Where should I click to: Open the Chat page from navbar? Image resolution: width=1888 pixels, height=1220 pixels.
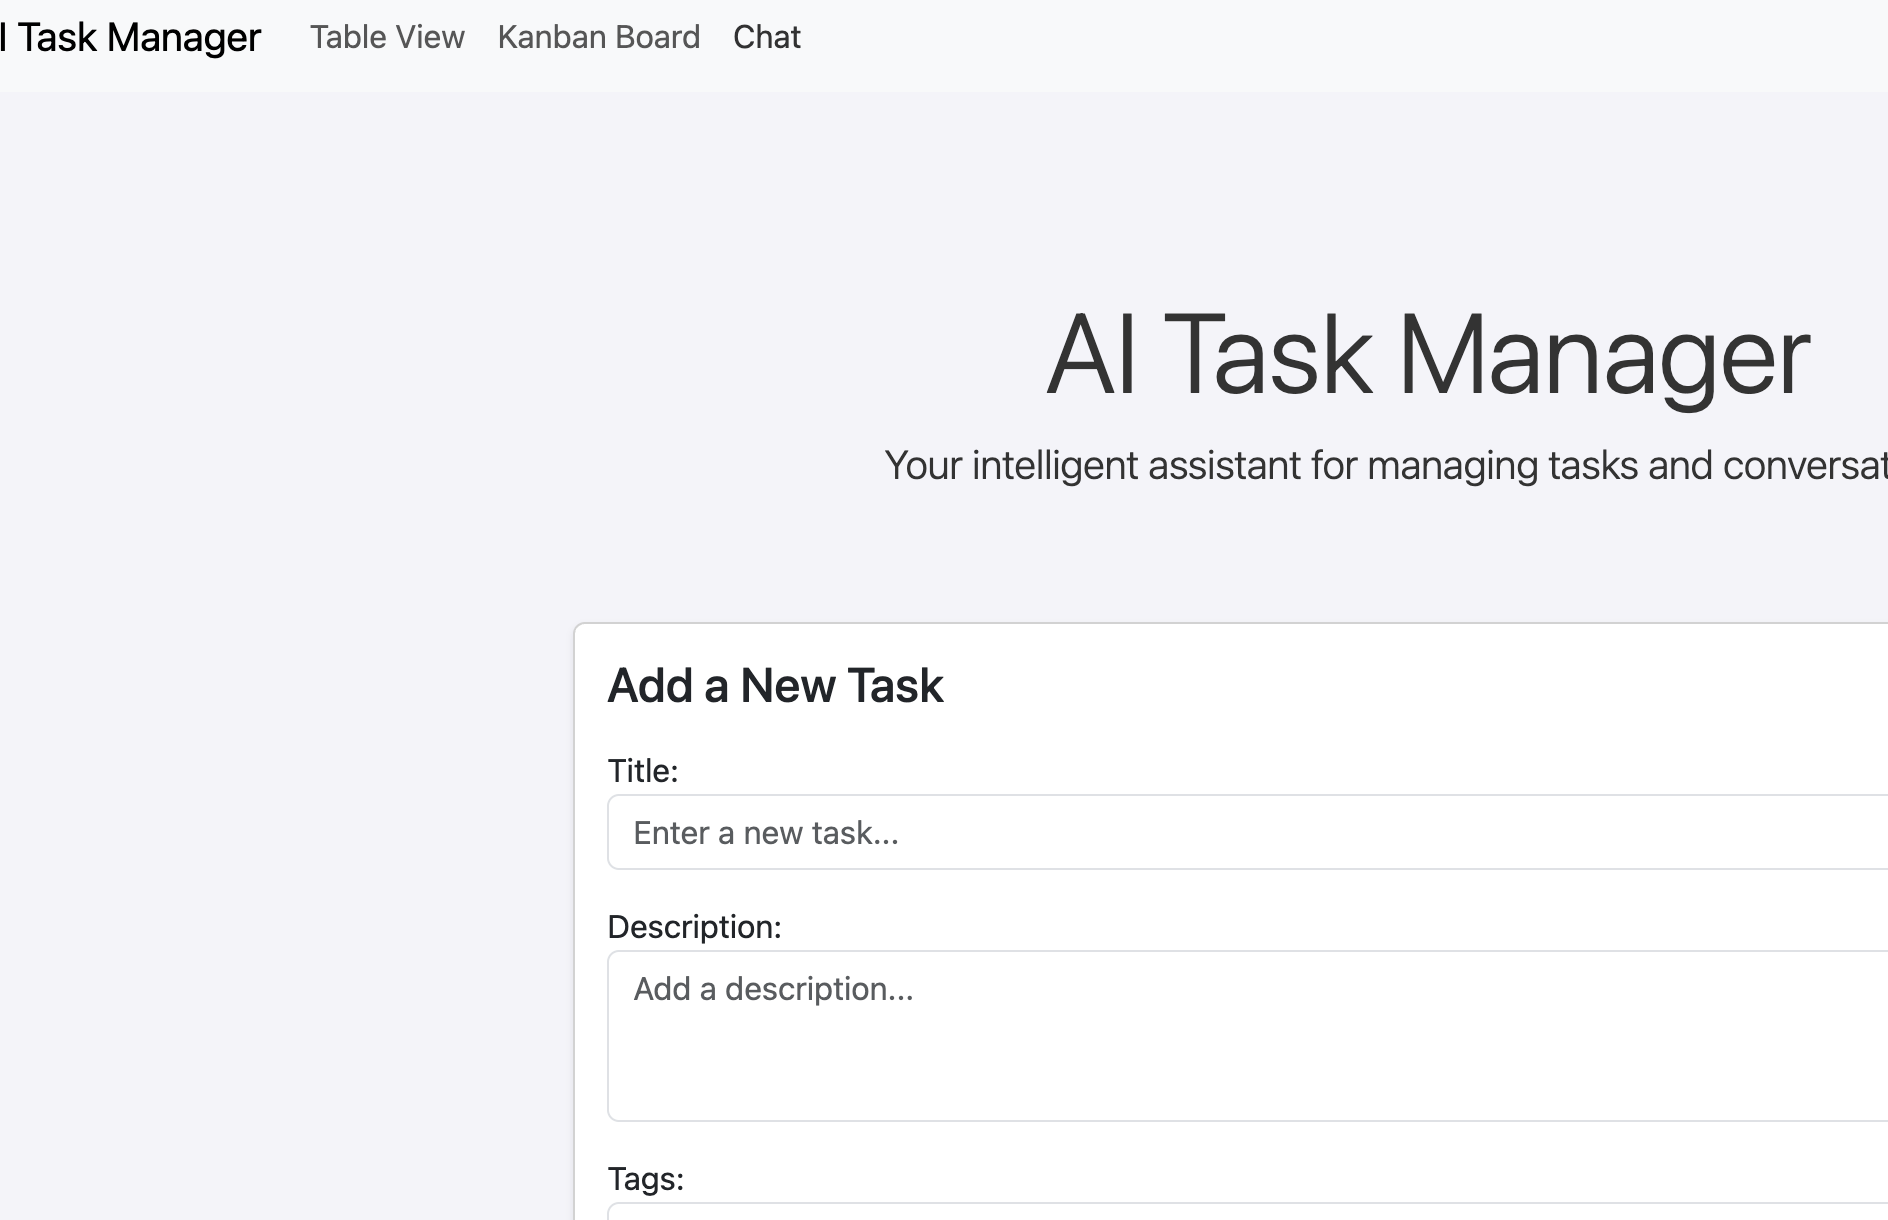point(766,37)
